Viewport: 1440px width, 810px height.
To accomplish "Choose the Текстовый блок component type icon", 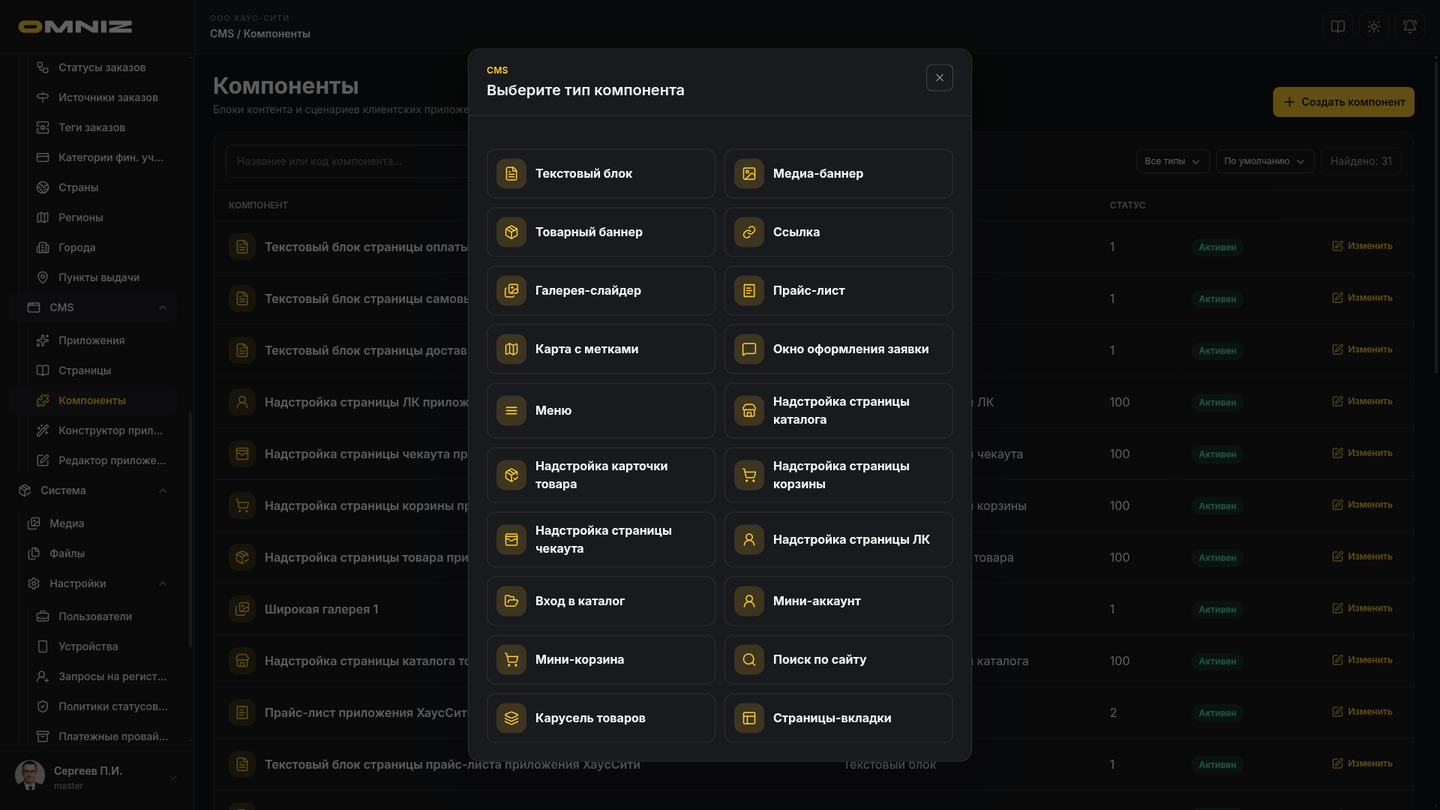I will click(511, 174).
